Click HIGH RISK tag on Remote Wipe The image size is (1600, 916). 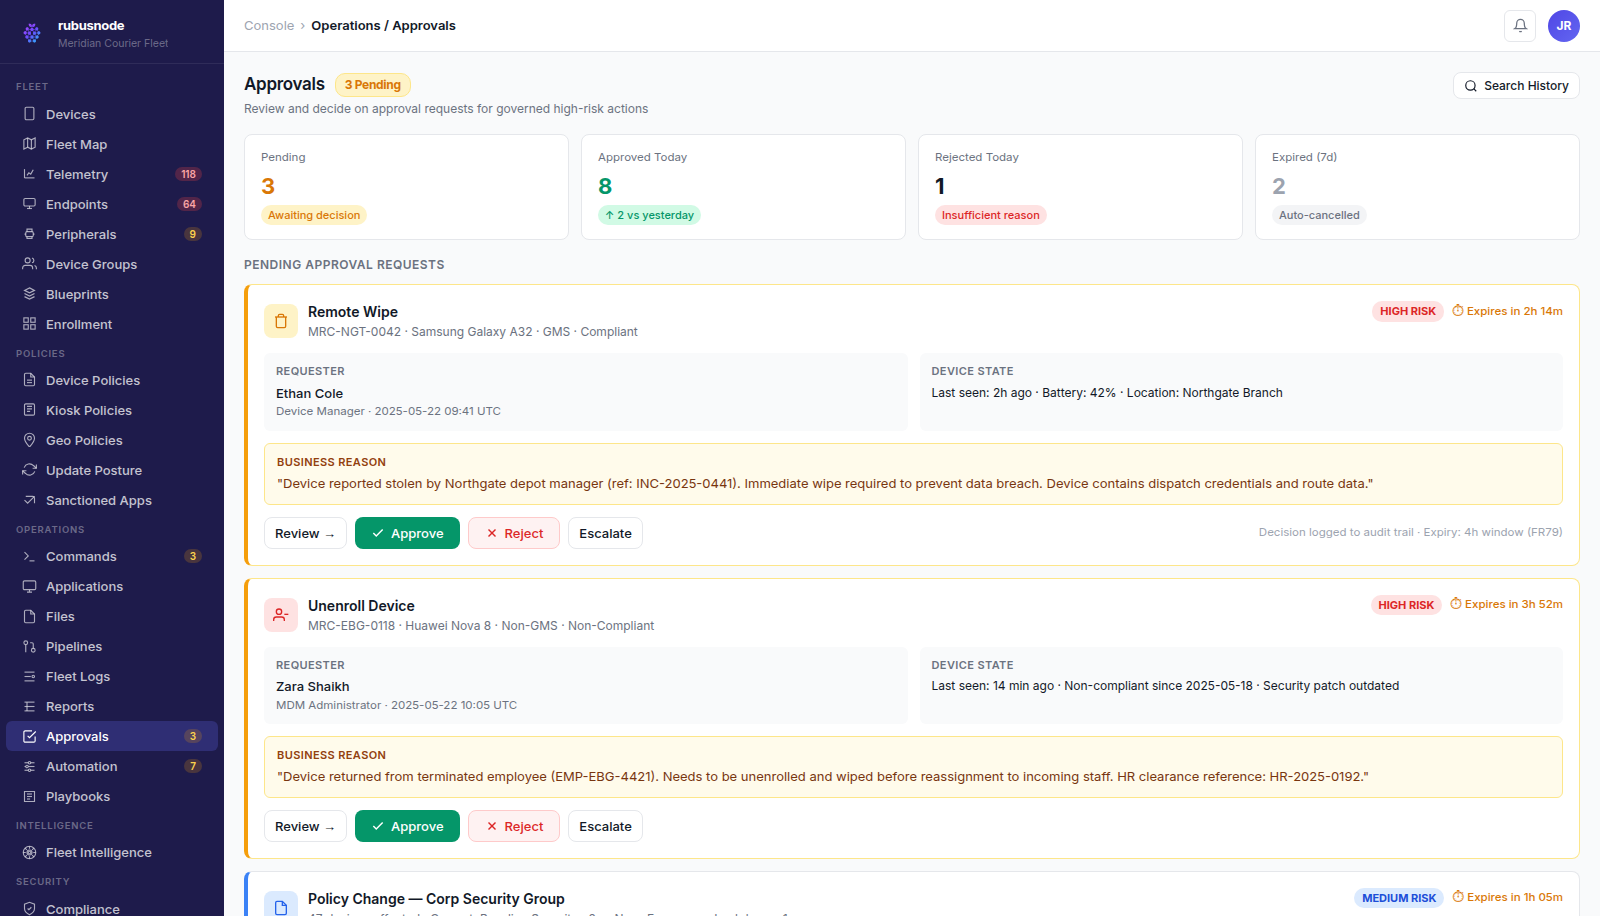click(1408, 311)
